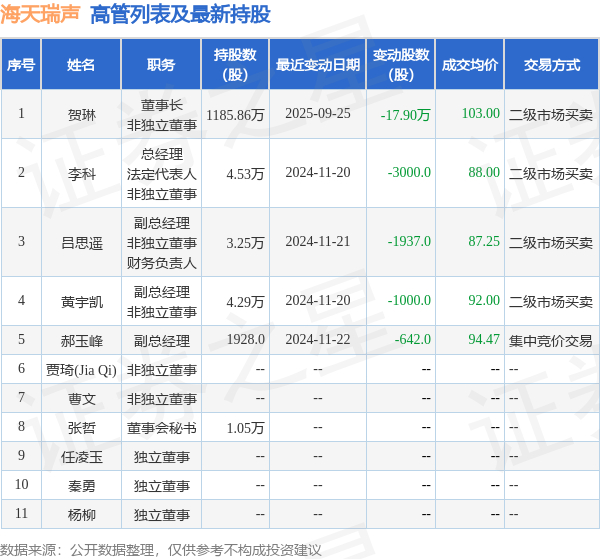600x559 pixels.
Task: Click the 高管列表及最新持股 heading
Action: (x=181, y=15)
